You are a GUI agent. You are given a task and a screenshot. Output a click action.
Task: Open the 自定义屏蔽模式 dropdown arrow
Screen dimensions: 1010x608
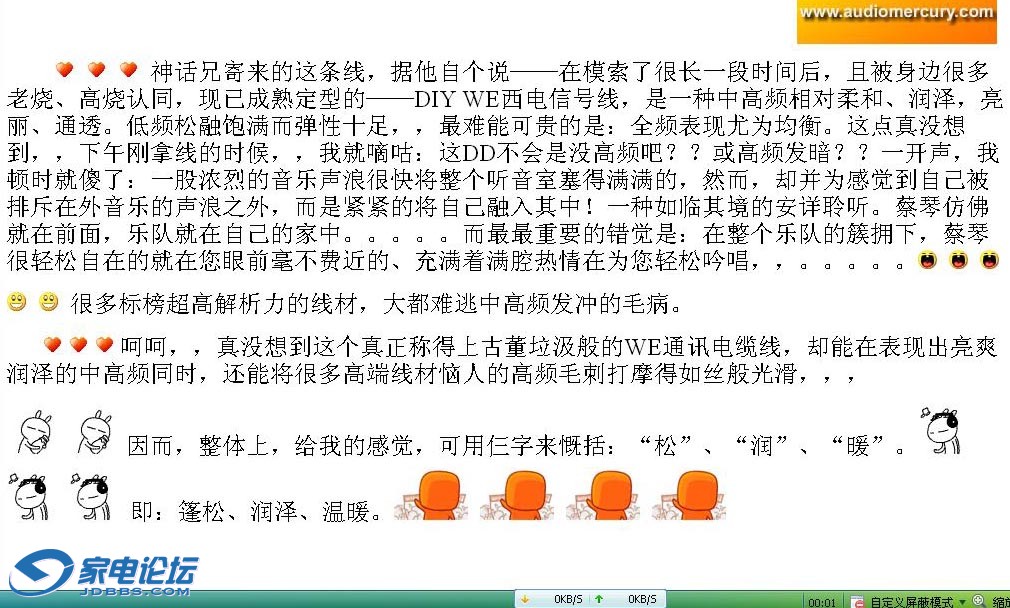962,601
